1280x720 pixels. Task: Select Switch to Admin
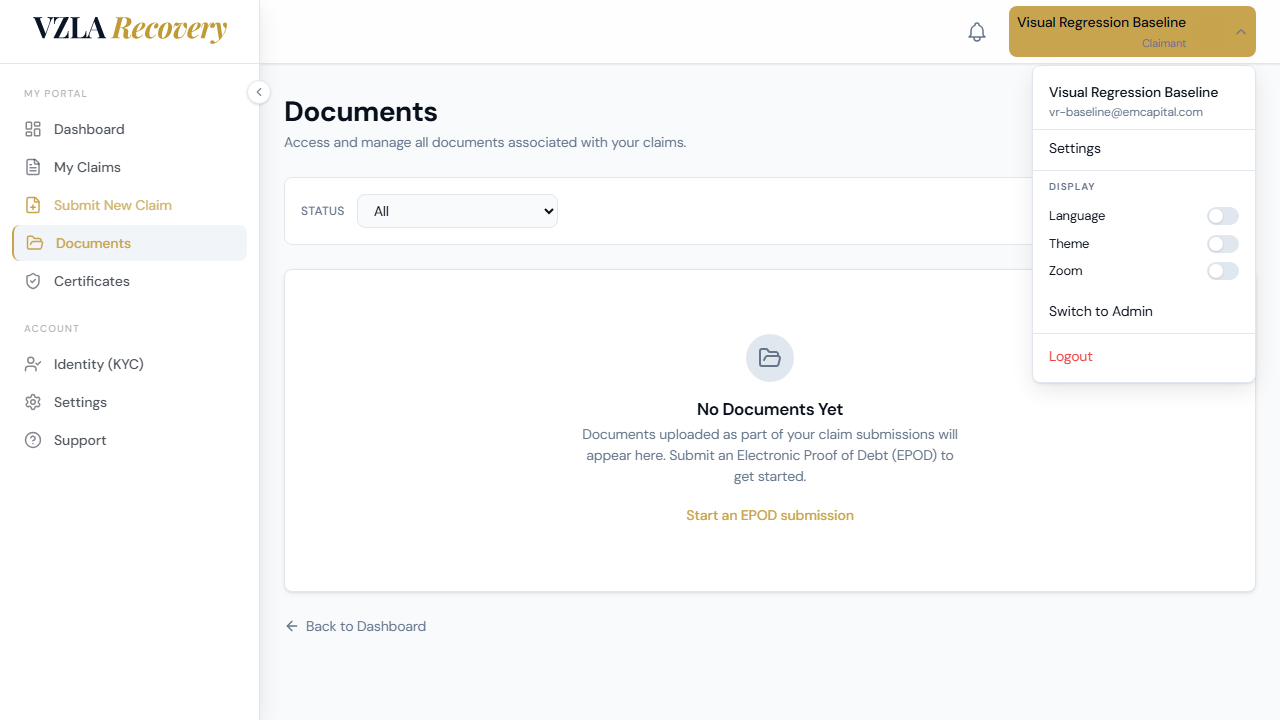click(1144, 311)
